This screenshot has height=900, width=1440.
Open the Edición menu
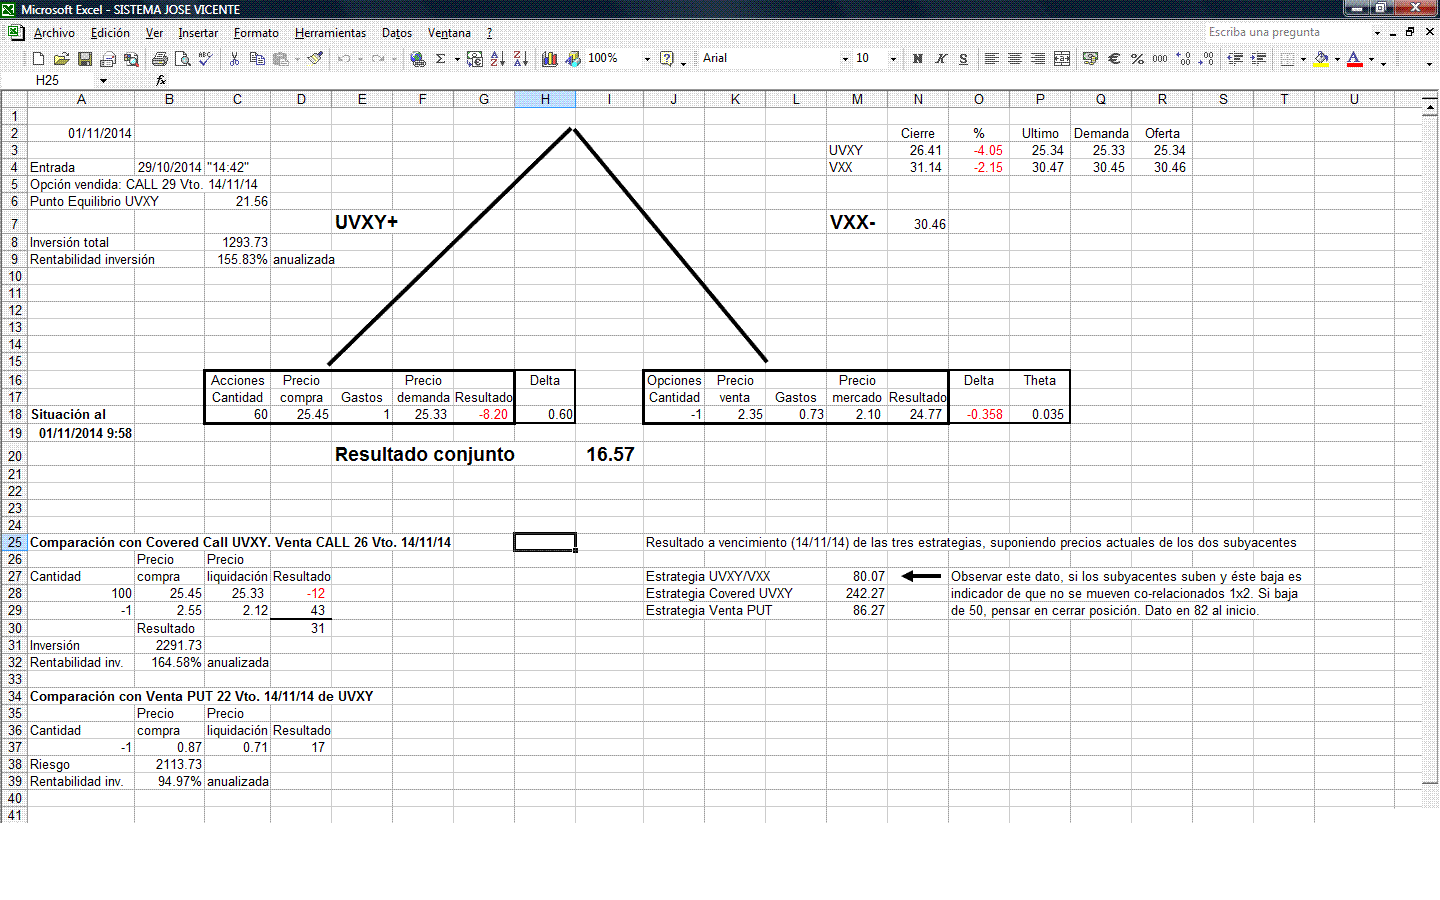(110, 33)
